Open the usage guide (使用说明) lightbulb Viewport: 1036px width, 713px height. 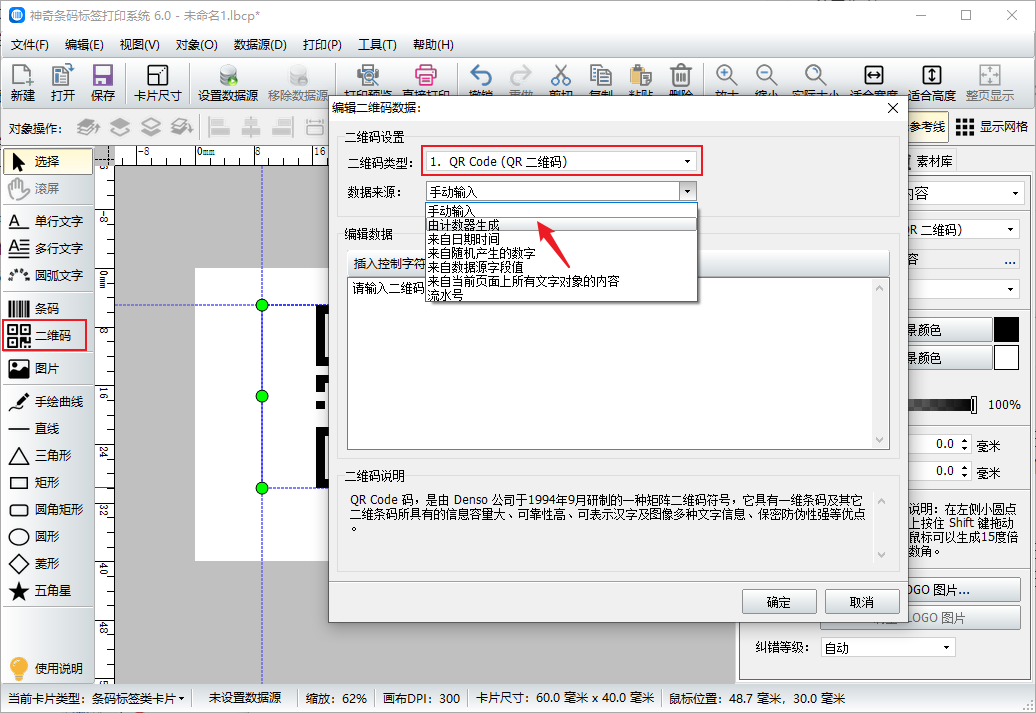click(47, 668)
